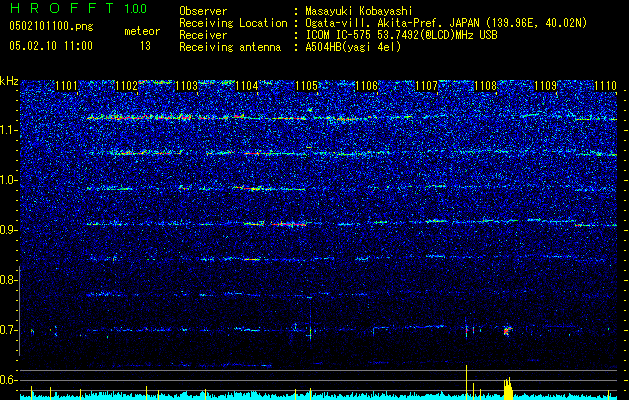Click time marker 1109
Viewport: 629px width, 400px height.
tap(546, 85)
